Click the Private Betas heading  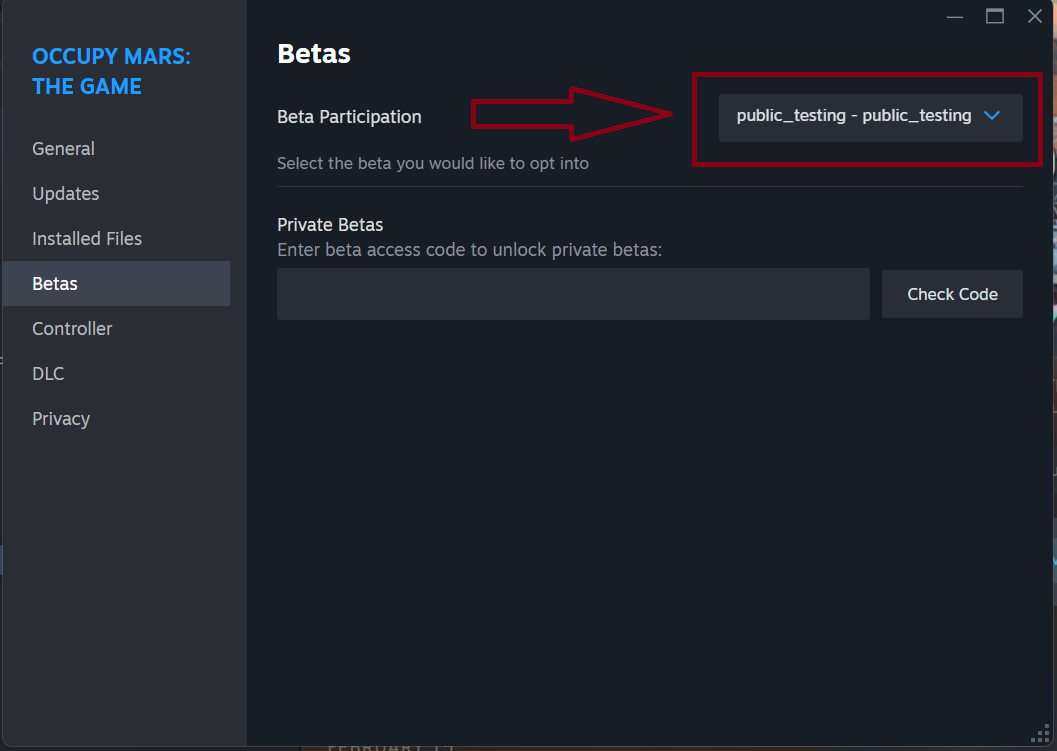[330, 224]
